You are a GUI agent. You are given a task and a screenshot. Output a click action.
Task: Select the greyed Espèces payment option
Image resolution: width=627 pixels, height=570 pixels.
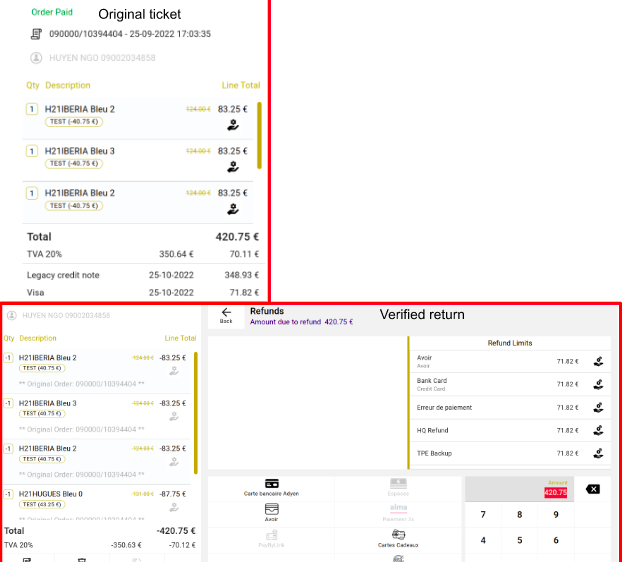pyautogui.click(x=398, y=487)
